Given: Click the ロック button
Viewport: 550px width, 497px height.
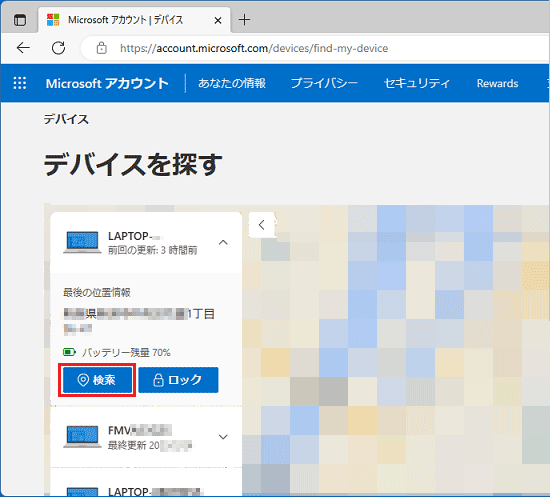Looking at the screenshot, I should point(178,380).
